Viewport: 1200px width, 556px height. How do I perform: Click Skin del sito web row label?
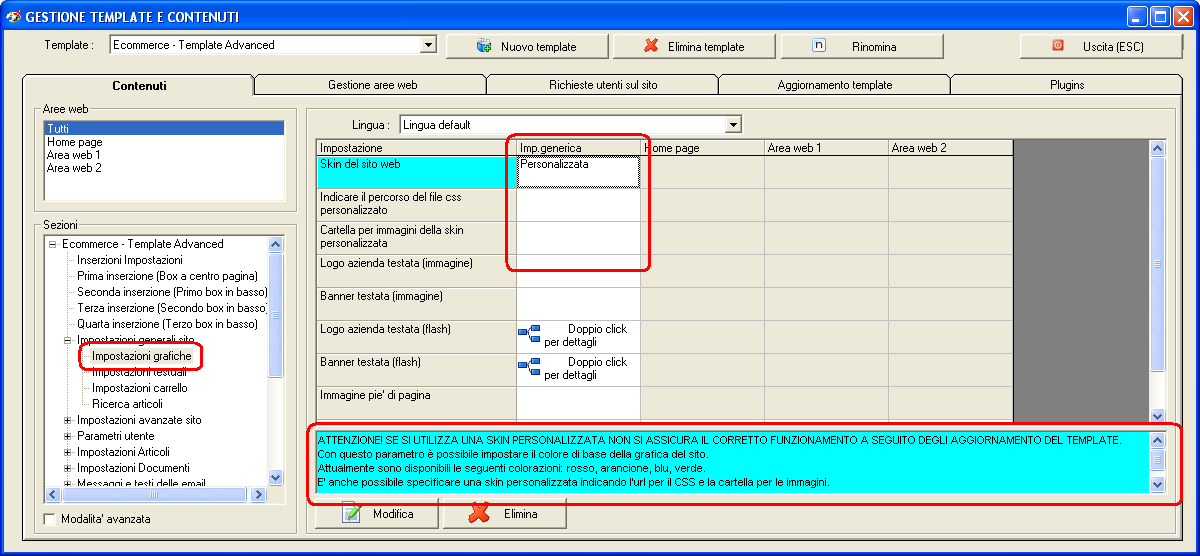416,172
